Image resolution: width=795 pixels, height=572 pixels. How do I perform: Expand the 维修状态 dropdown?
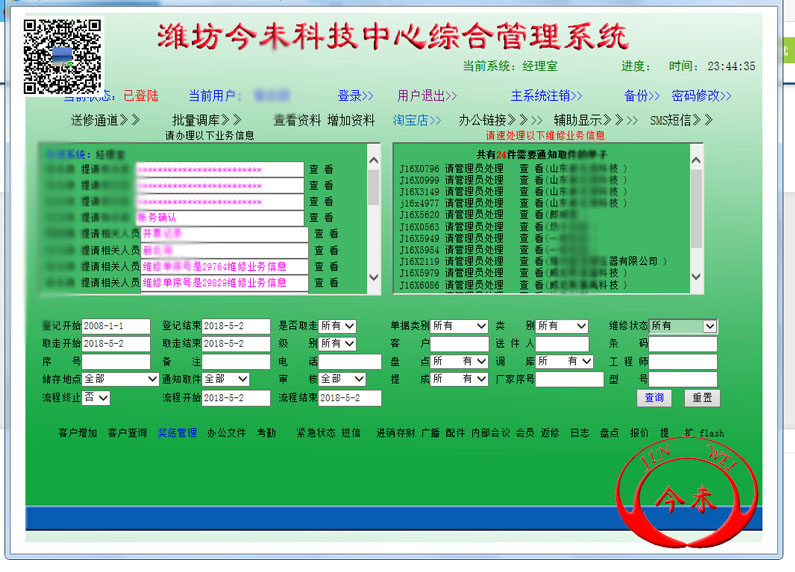click(683, 326)
